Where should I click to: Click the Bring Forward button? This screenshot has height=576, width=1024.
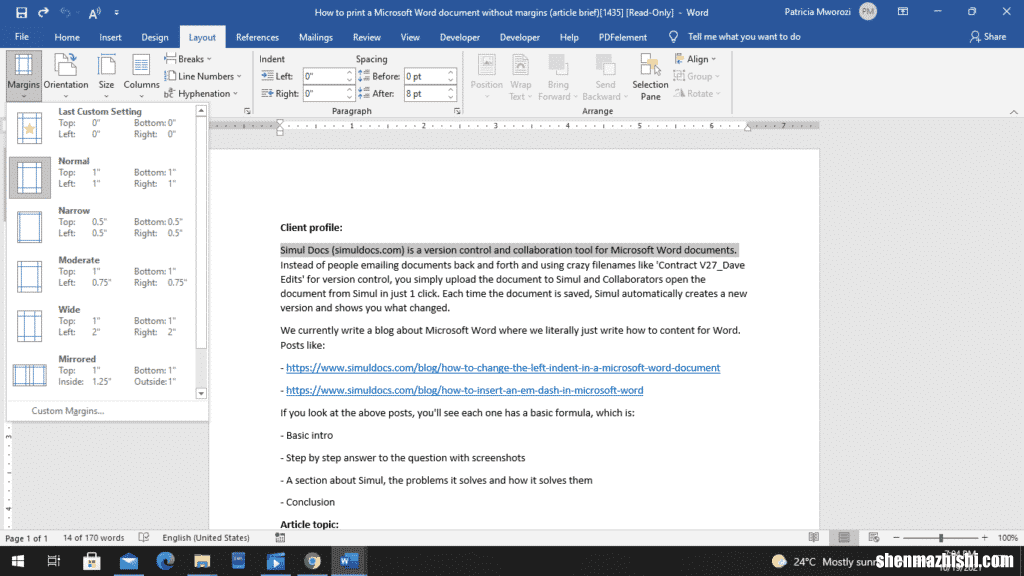(x=558, y=77)
